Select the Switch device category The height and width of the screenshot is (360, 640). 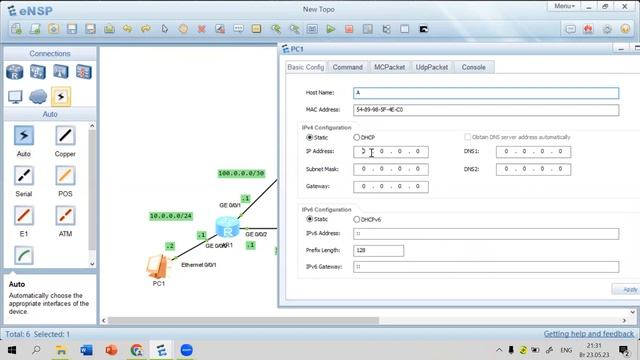tap(38, 72)
